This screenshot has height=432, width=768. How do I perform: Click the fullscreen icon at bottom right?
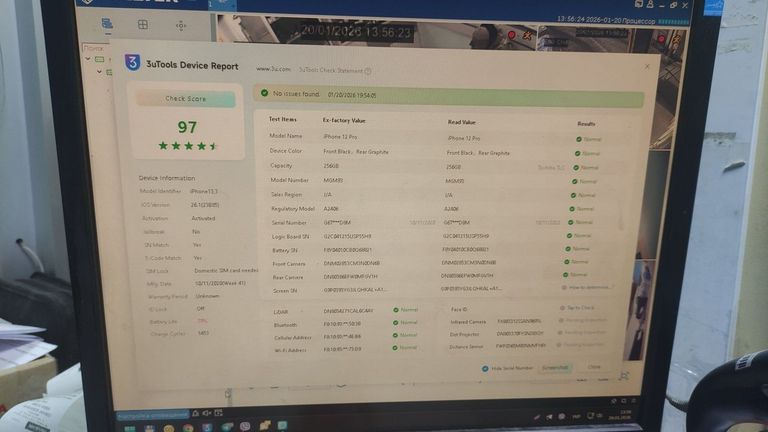tap(624, 376)
